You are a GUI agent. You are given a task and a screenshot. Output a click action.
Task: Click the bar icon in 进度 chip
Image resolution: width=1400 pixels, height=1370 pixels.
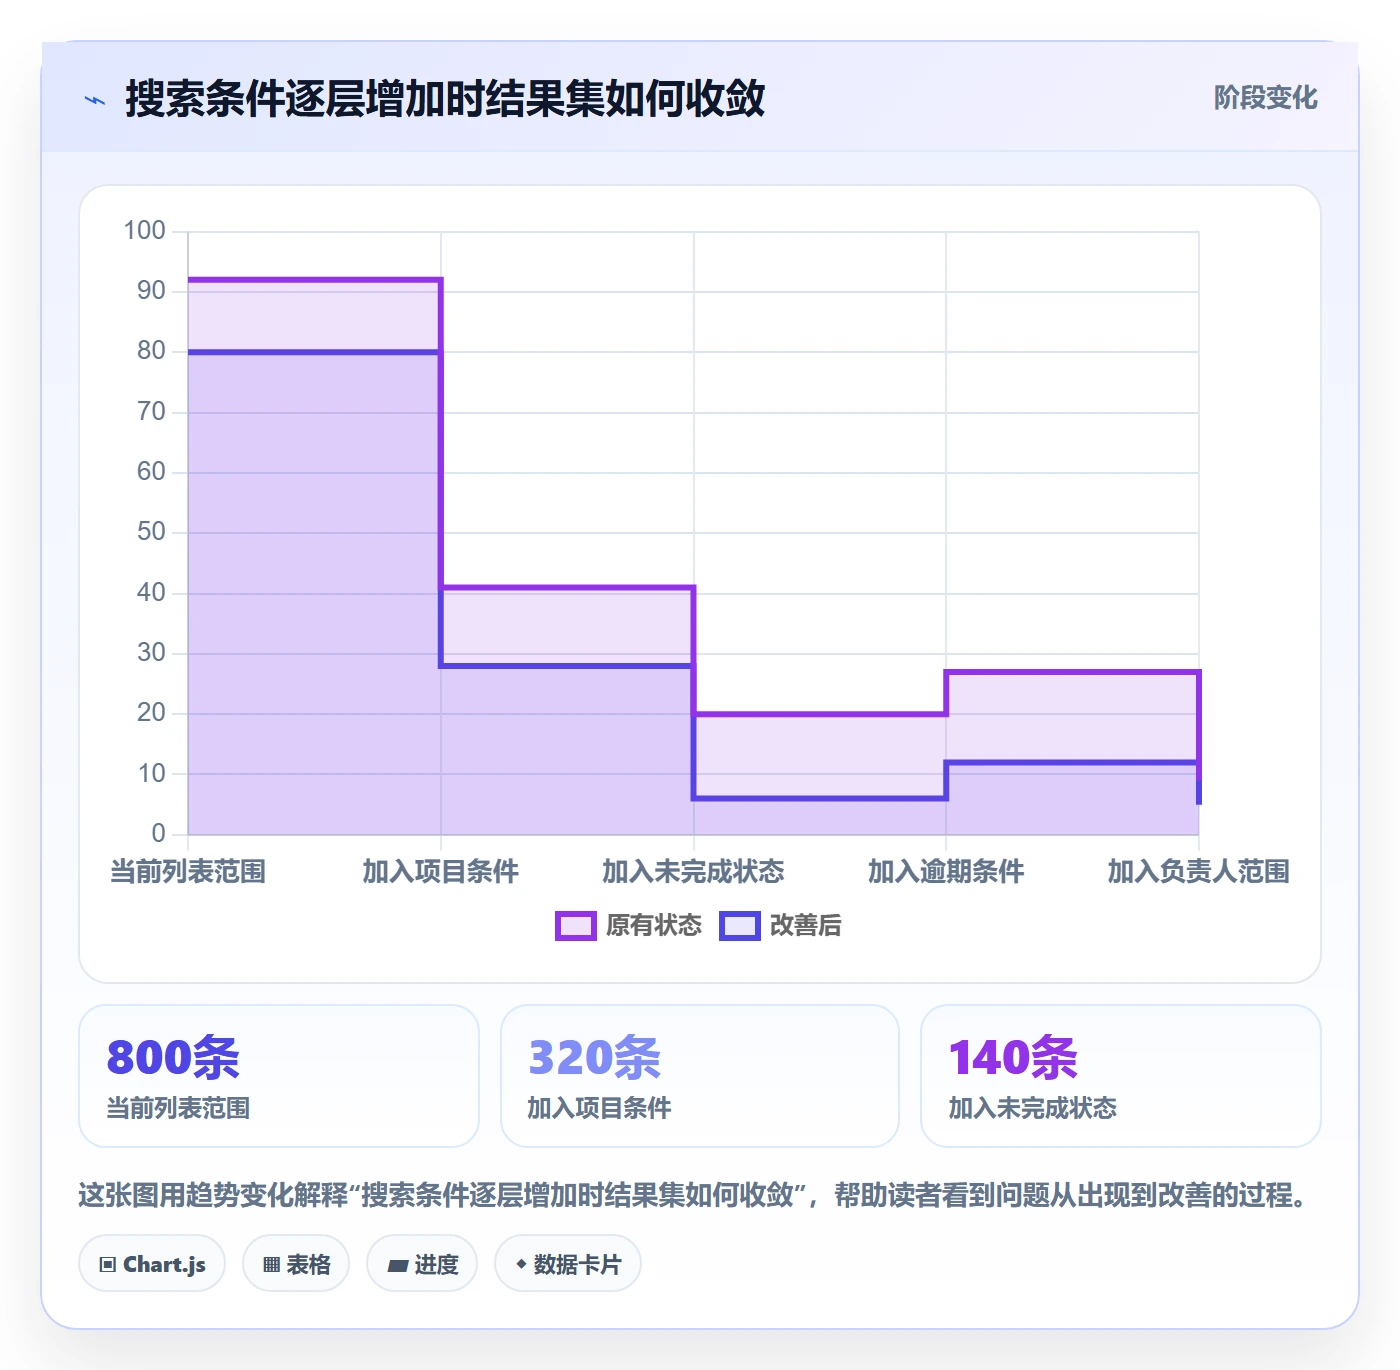pos(397,1266)
